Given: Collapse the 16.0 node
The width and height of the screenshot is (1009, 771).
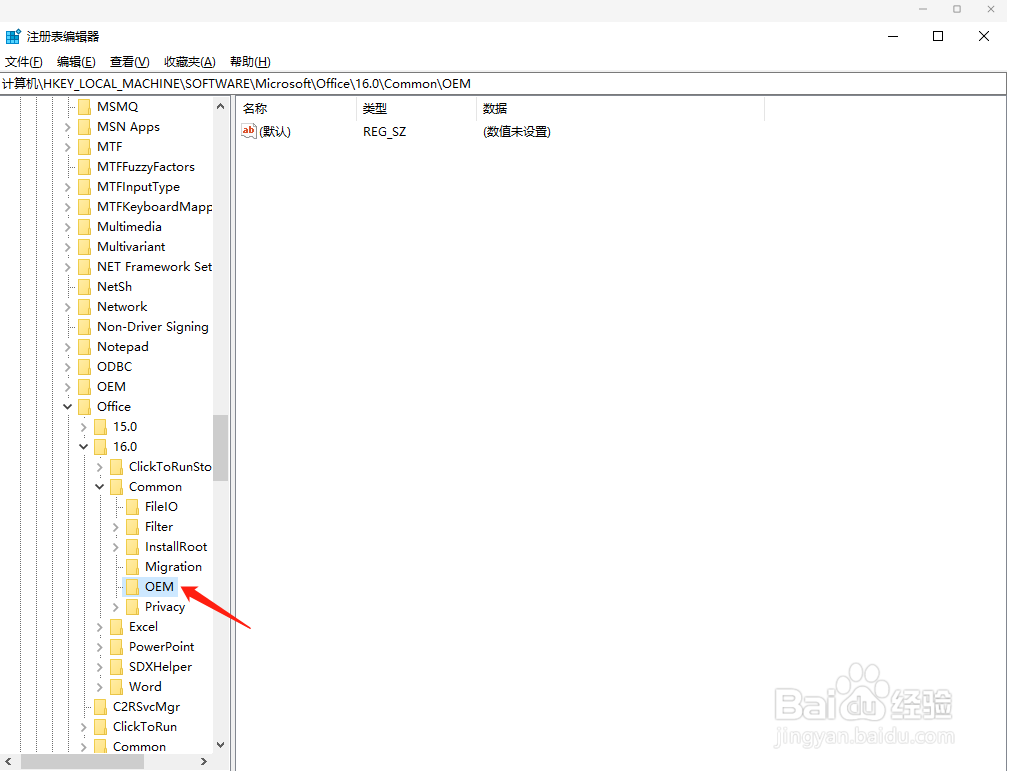Looking at the screenshot, I should [x=83, y=446].
